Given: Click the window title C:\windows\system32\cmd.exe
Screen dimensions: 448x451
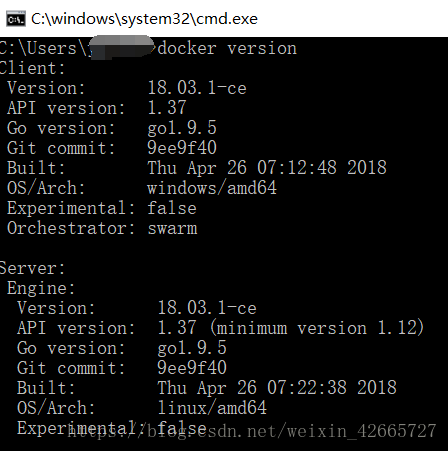Looking at the screenshot, I should [144, 19].
